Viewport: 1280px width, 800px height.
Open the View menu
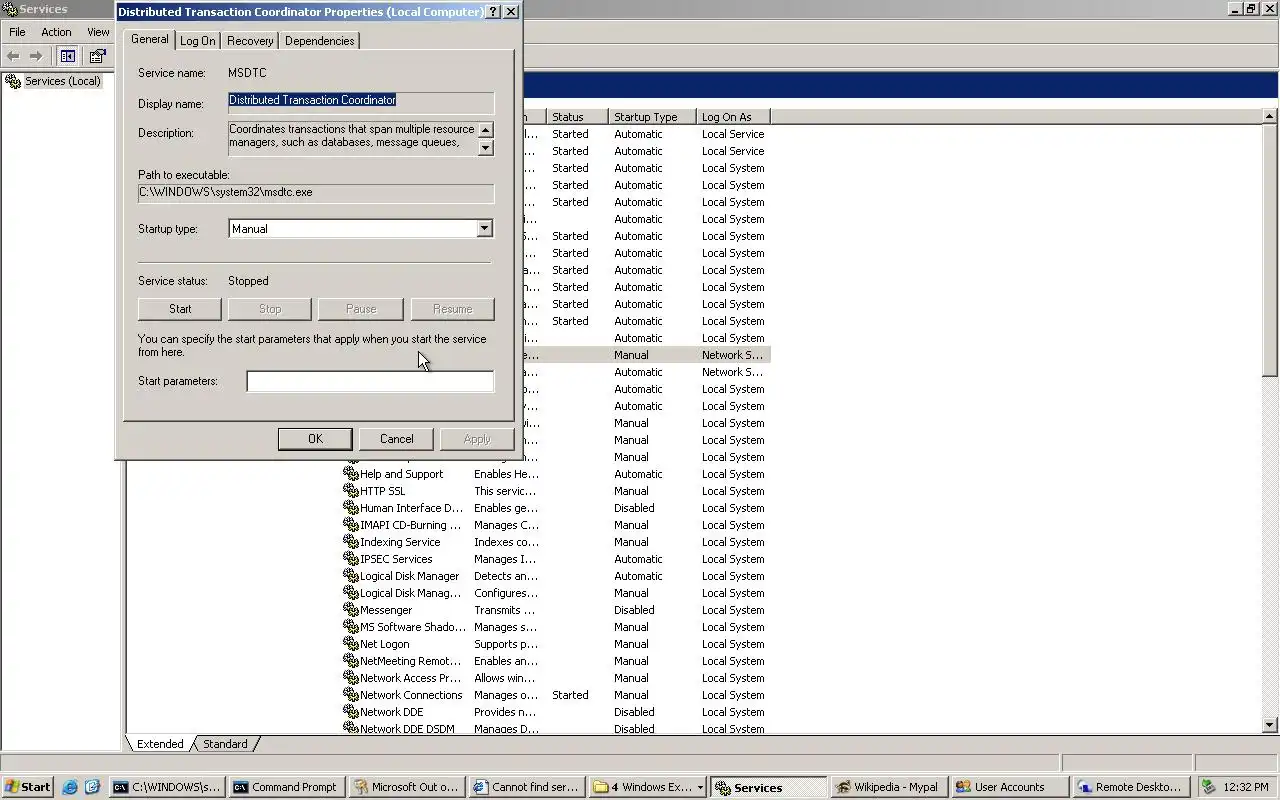coord(98,32)
